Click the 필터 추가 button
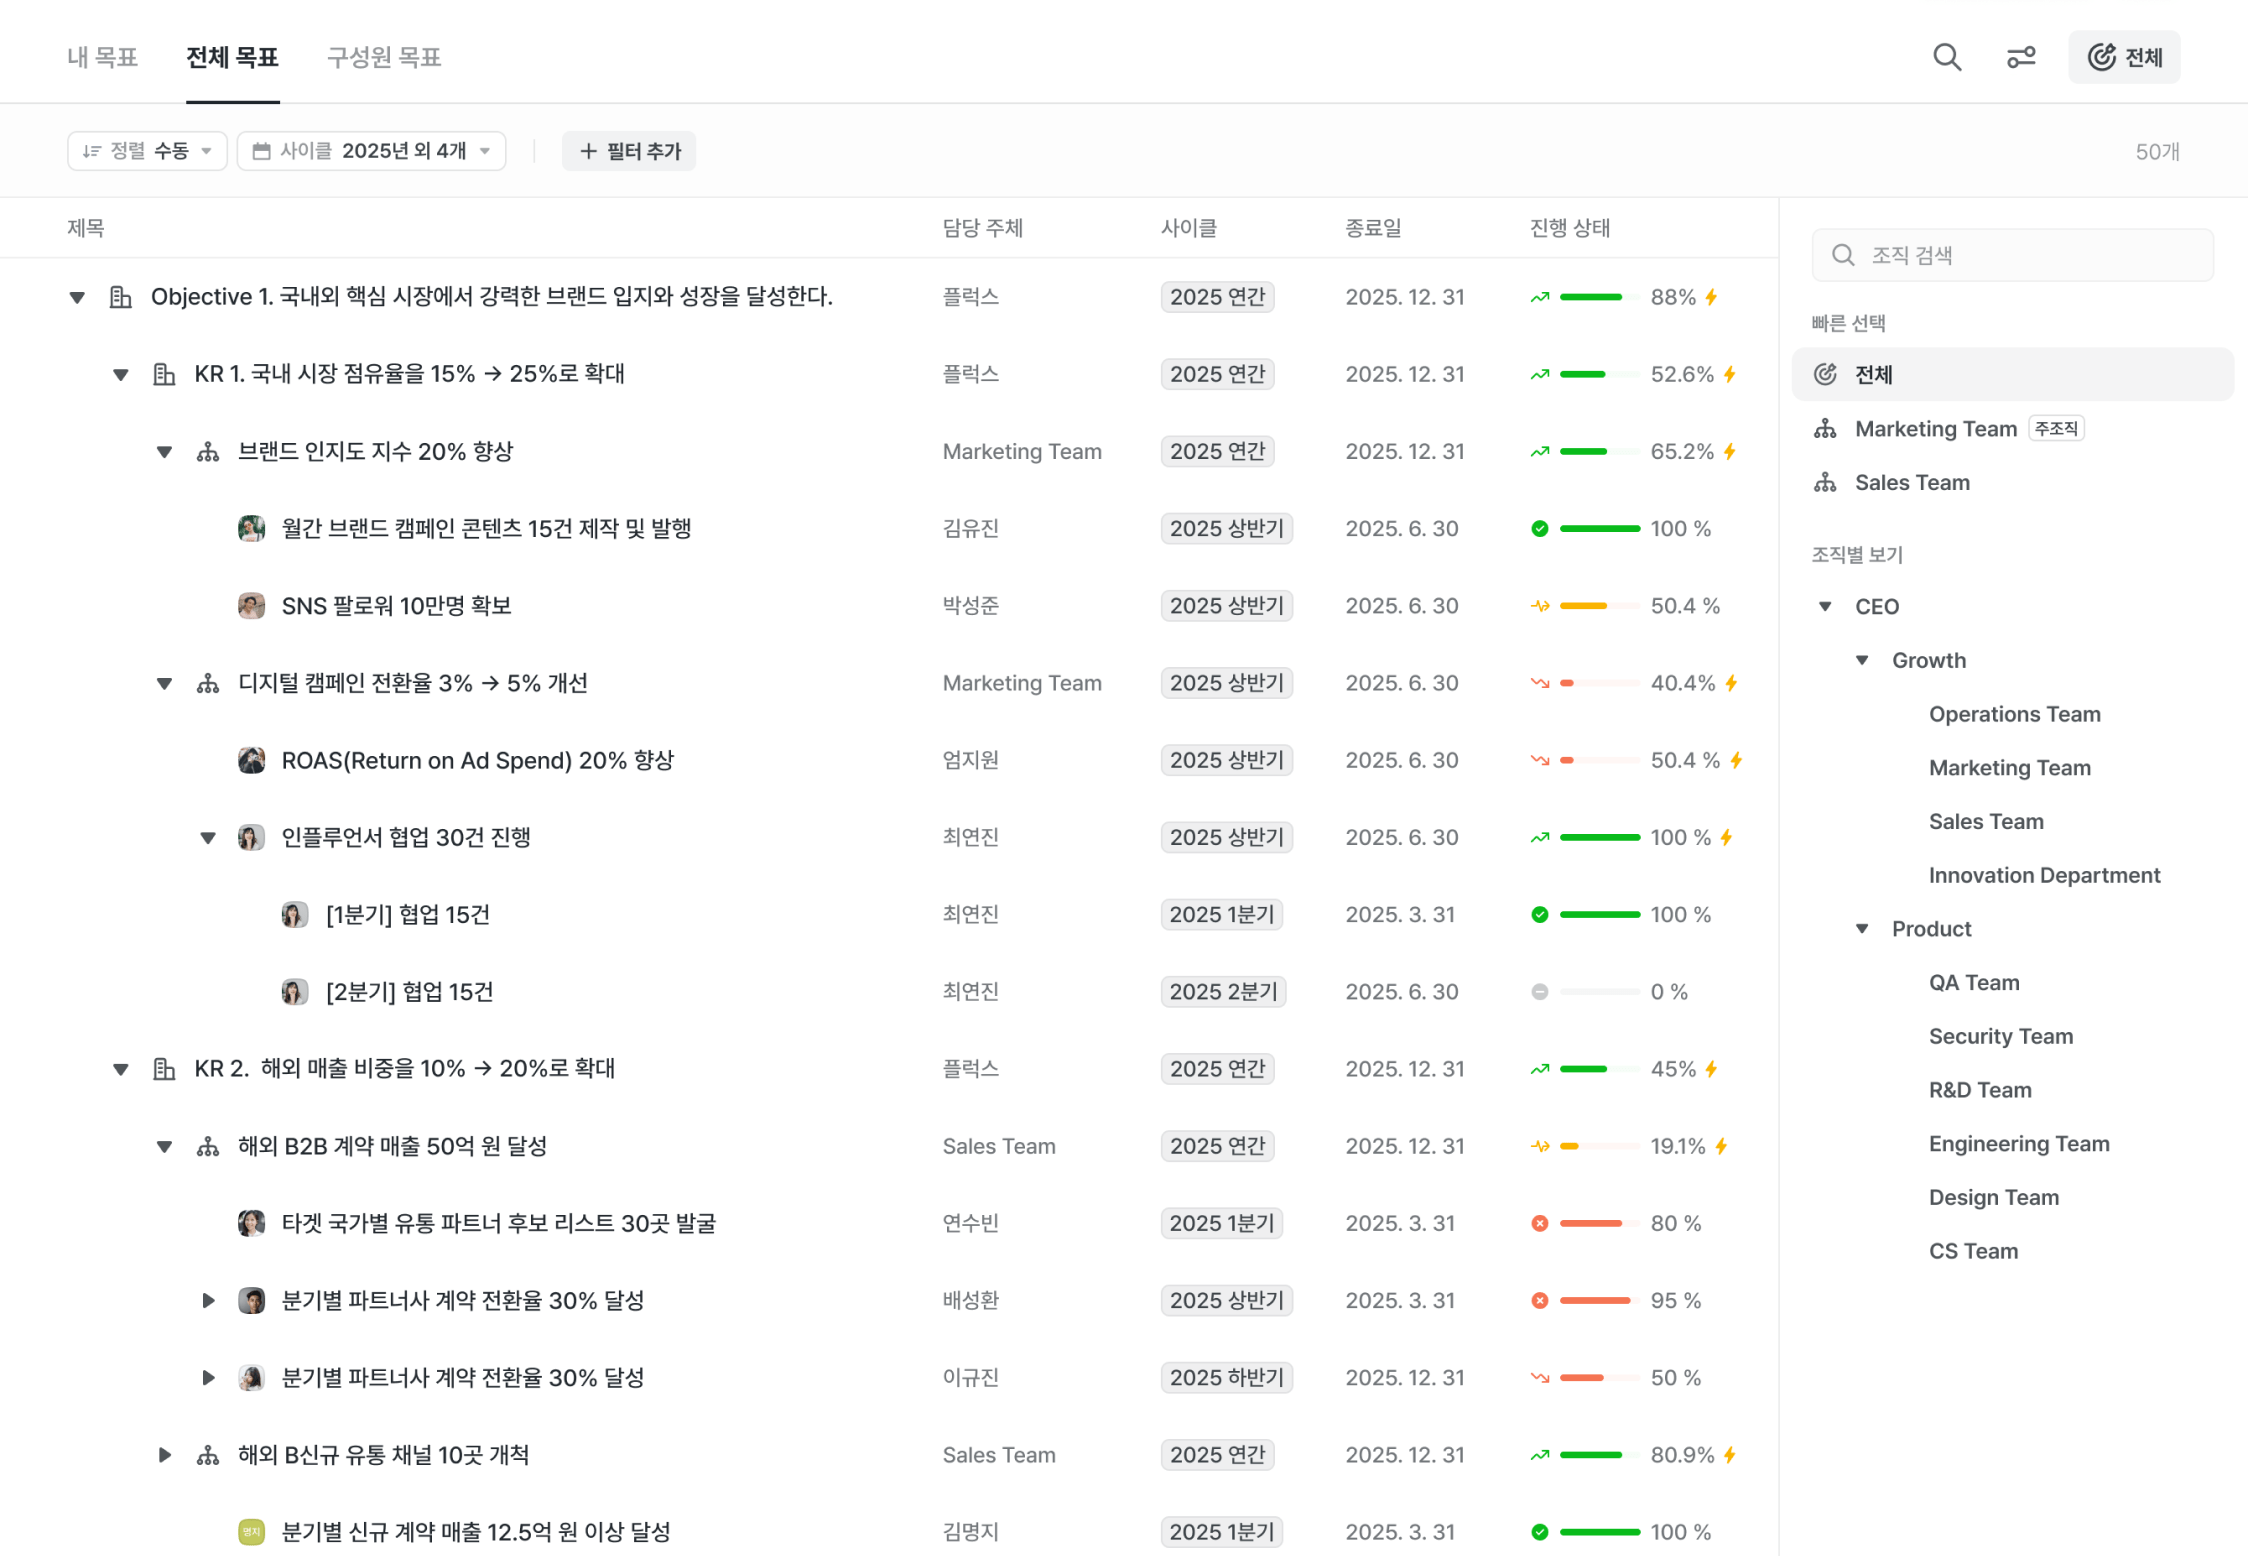Image resolution: width=2248 pixels, height=1556 pixels. [x=629, y=151]
